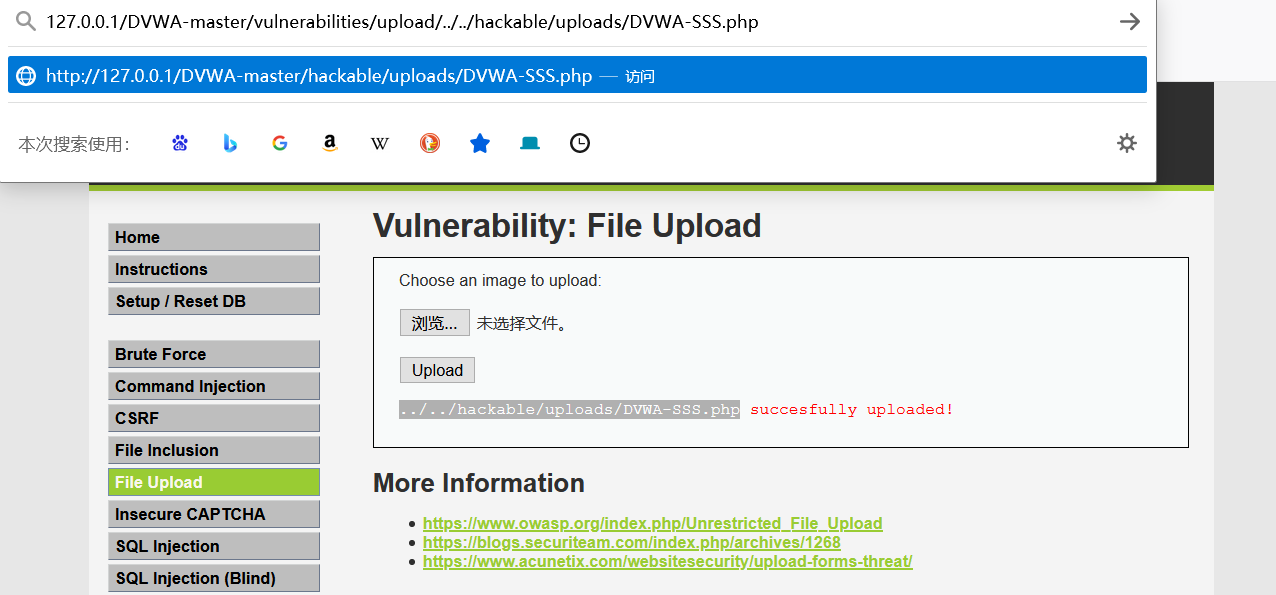Image resolution: width=1276 pixels, height=595 pixels.
Task: Search with the DuckDuckGo engine icon
Action: coord(430,143)
